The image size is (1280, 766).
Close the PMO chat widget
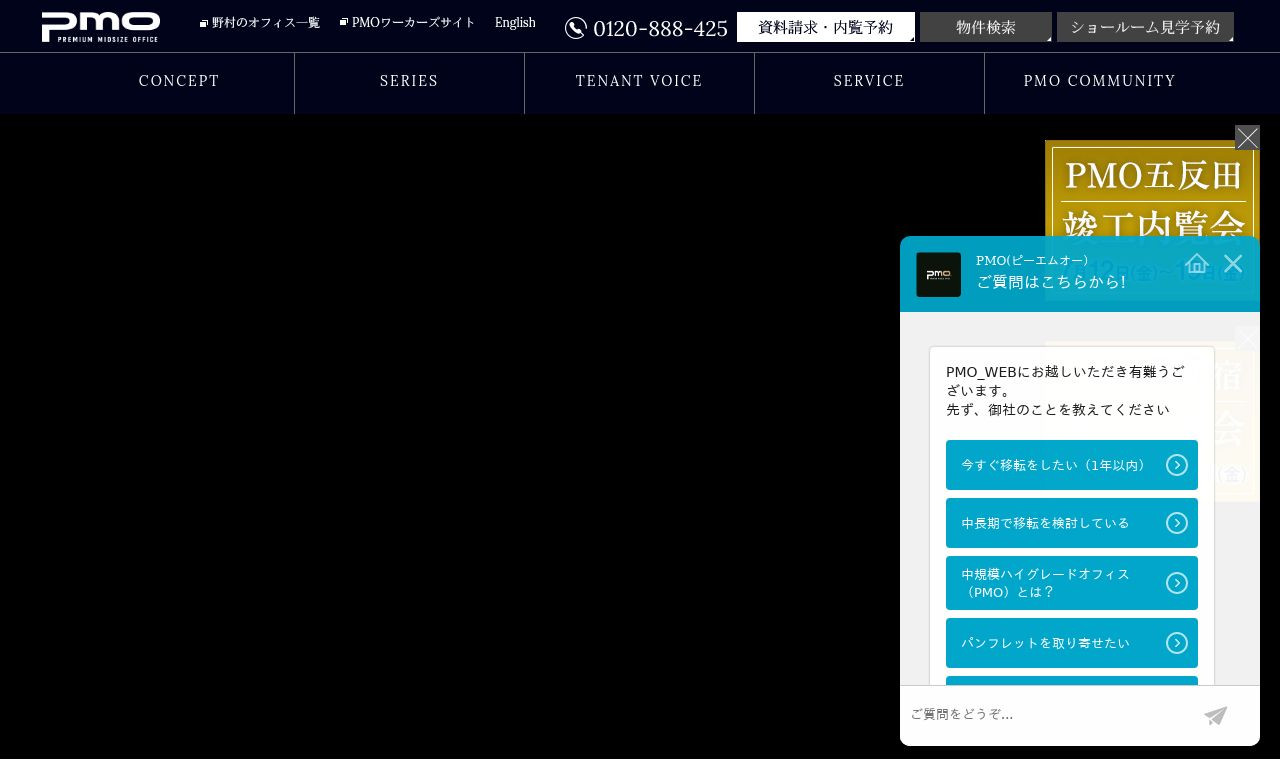(1233, 263)
